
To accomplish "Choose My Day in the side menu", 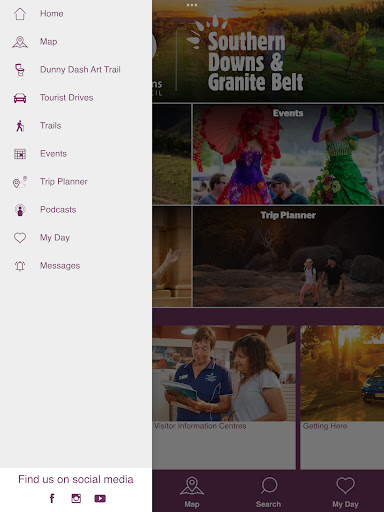I will click(55, 238).
